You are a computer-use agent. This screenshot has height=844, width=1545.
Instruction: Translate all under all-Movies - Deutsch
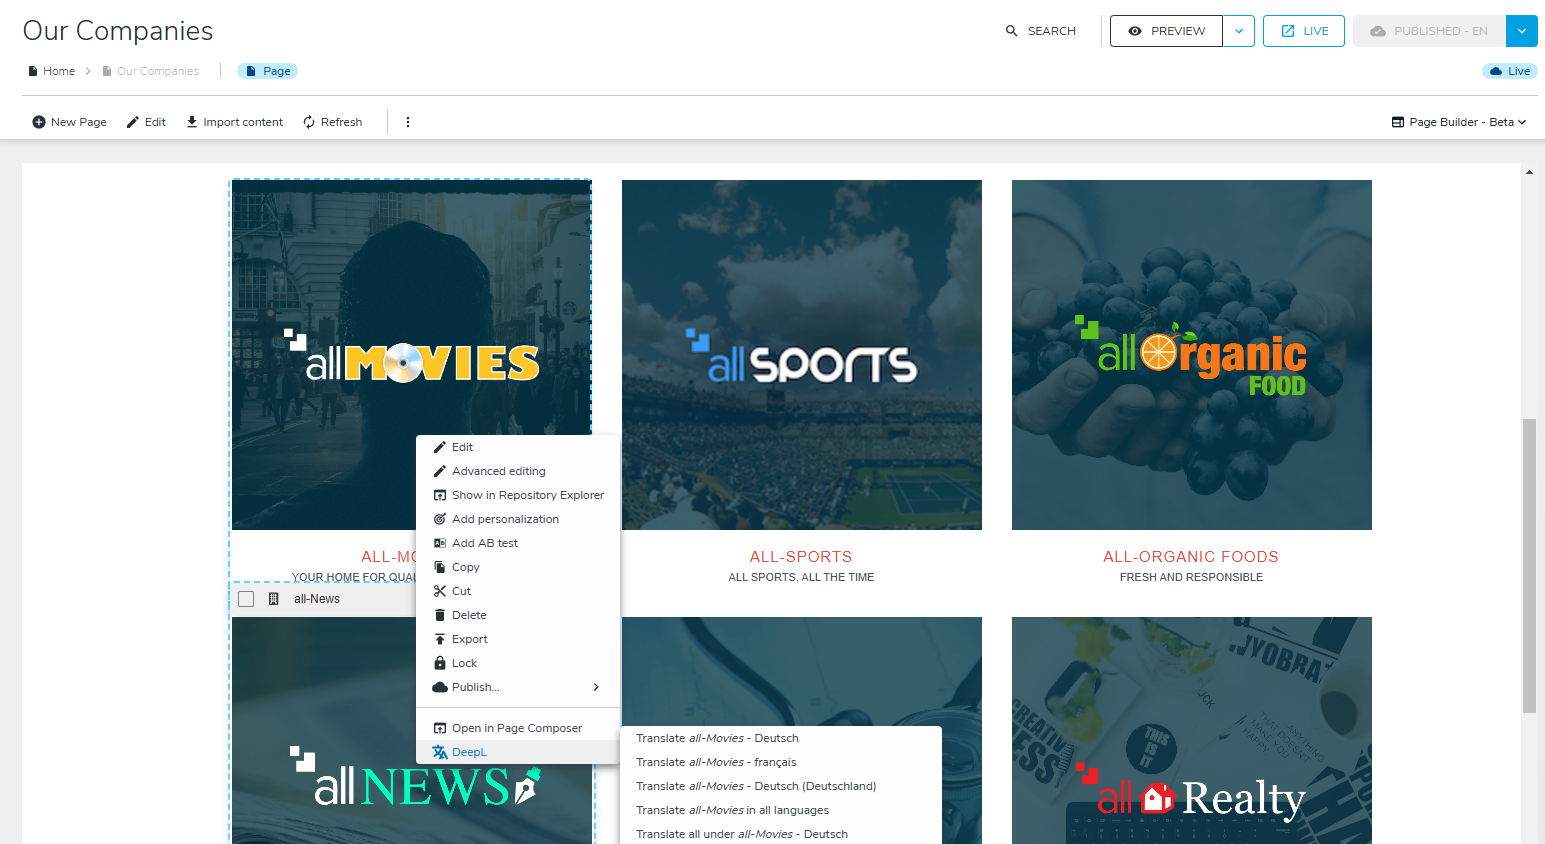coord(781,834)
